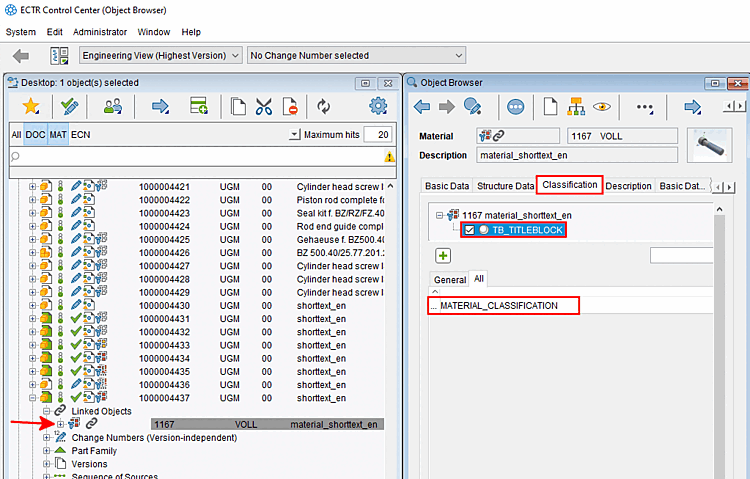Click the chain link icon in Material field
This screenshot has height=479, width=750.
(x=498, y=136)
